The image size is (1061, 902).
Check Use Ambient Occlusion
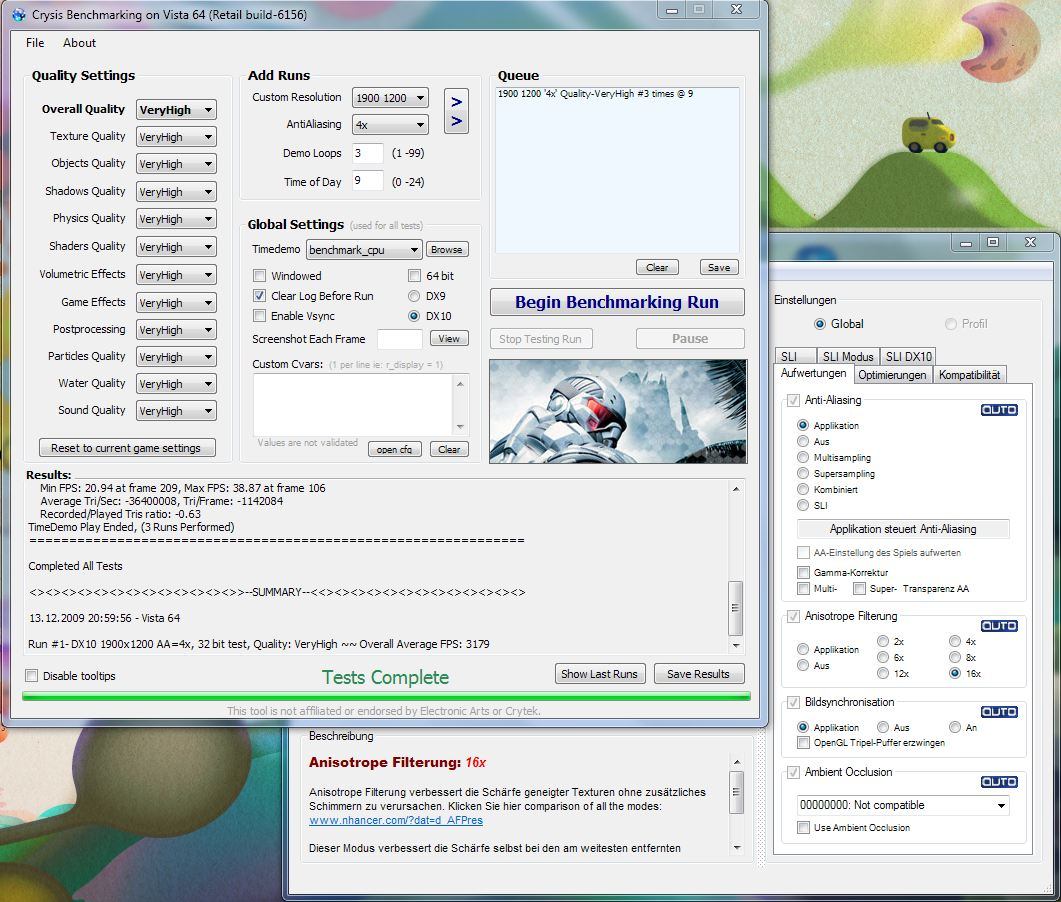[803, 827]
